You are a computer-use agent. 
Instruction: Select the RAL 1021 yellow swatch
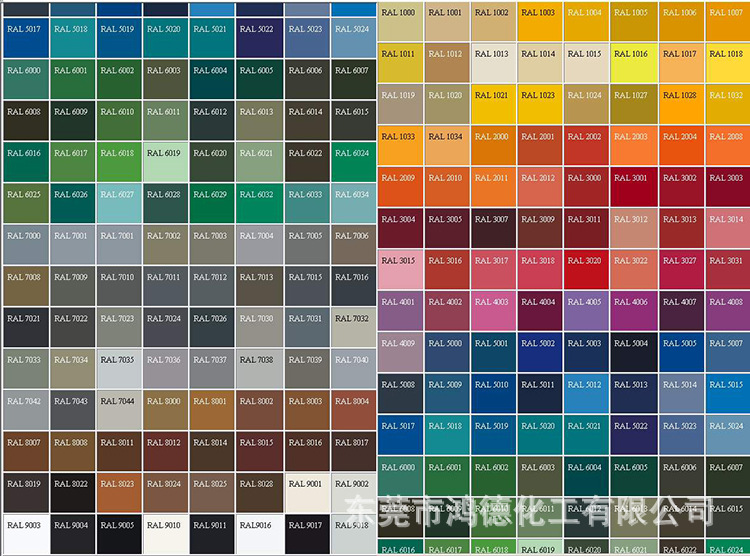(493, 104)
